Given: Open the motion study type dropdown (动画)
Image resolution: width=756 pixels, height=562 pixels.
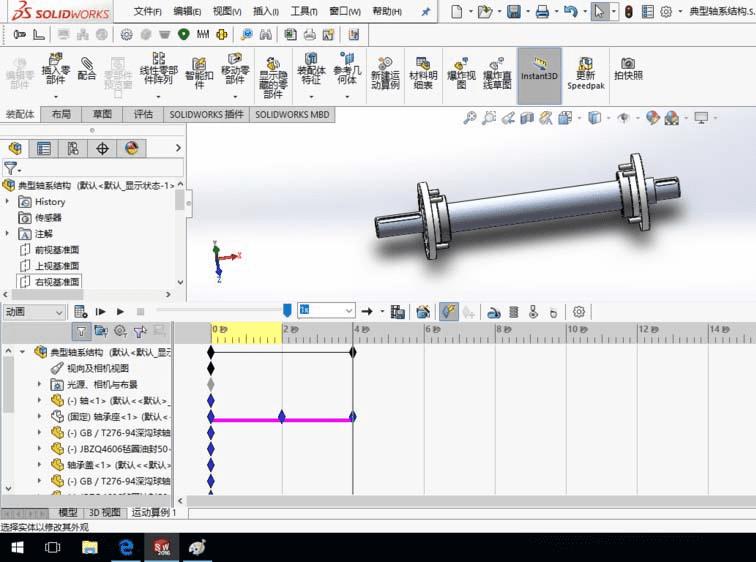Looking at the screenshot, I should [x=33, y=312].
